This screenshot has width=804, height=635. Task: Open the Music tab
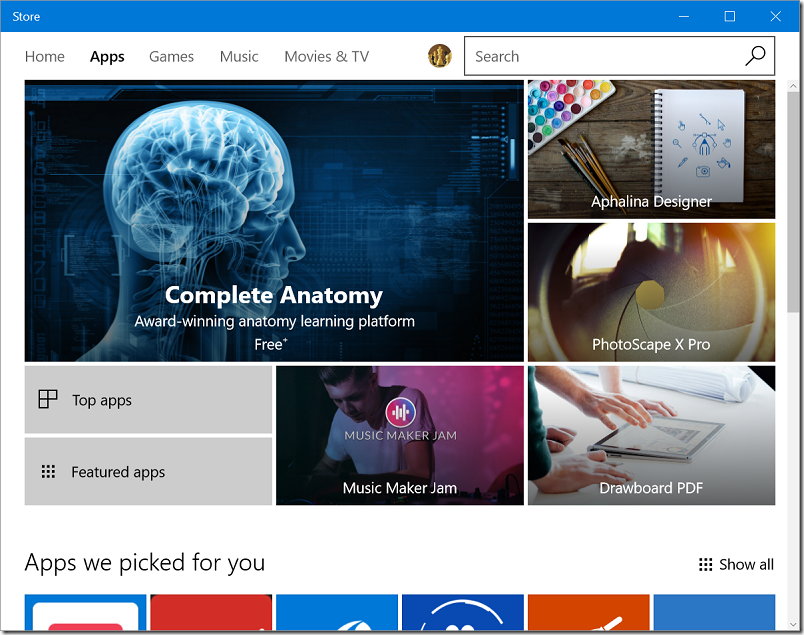pyautogui.click(x=239, y=56)
